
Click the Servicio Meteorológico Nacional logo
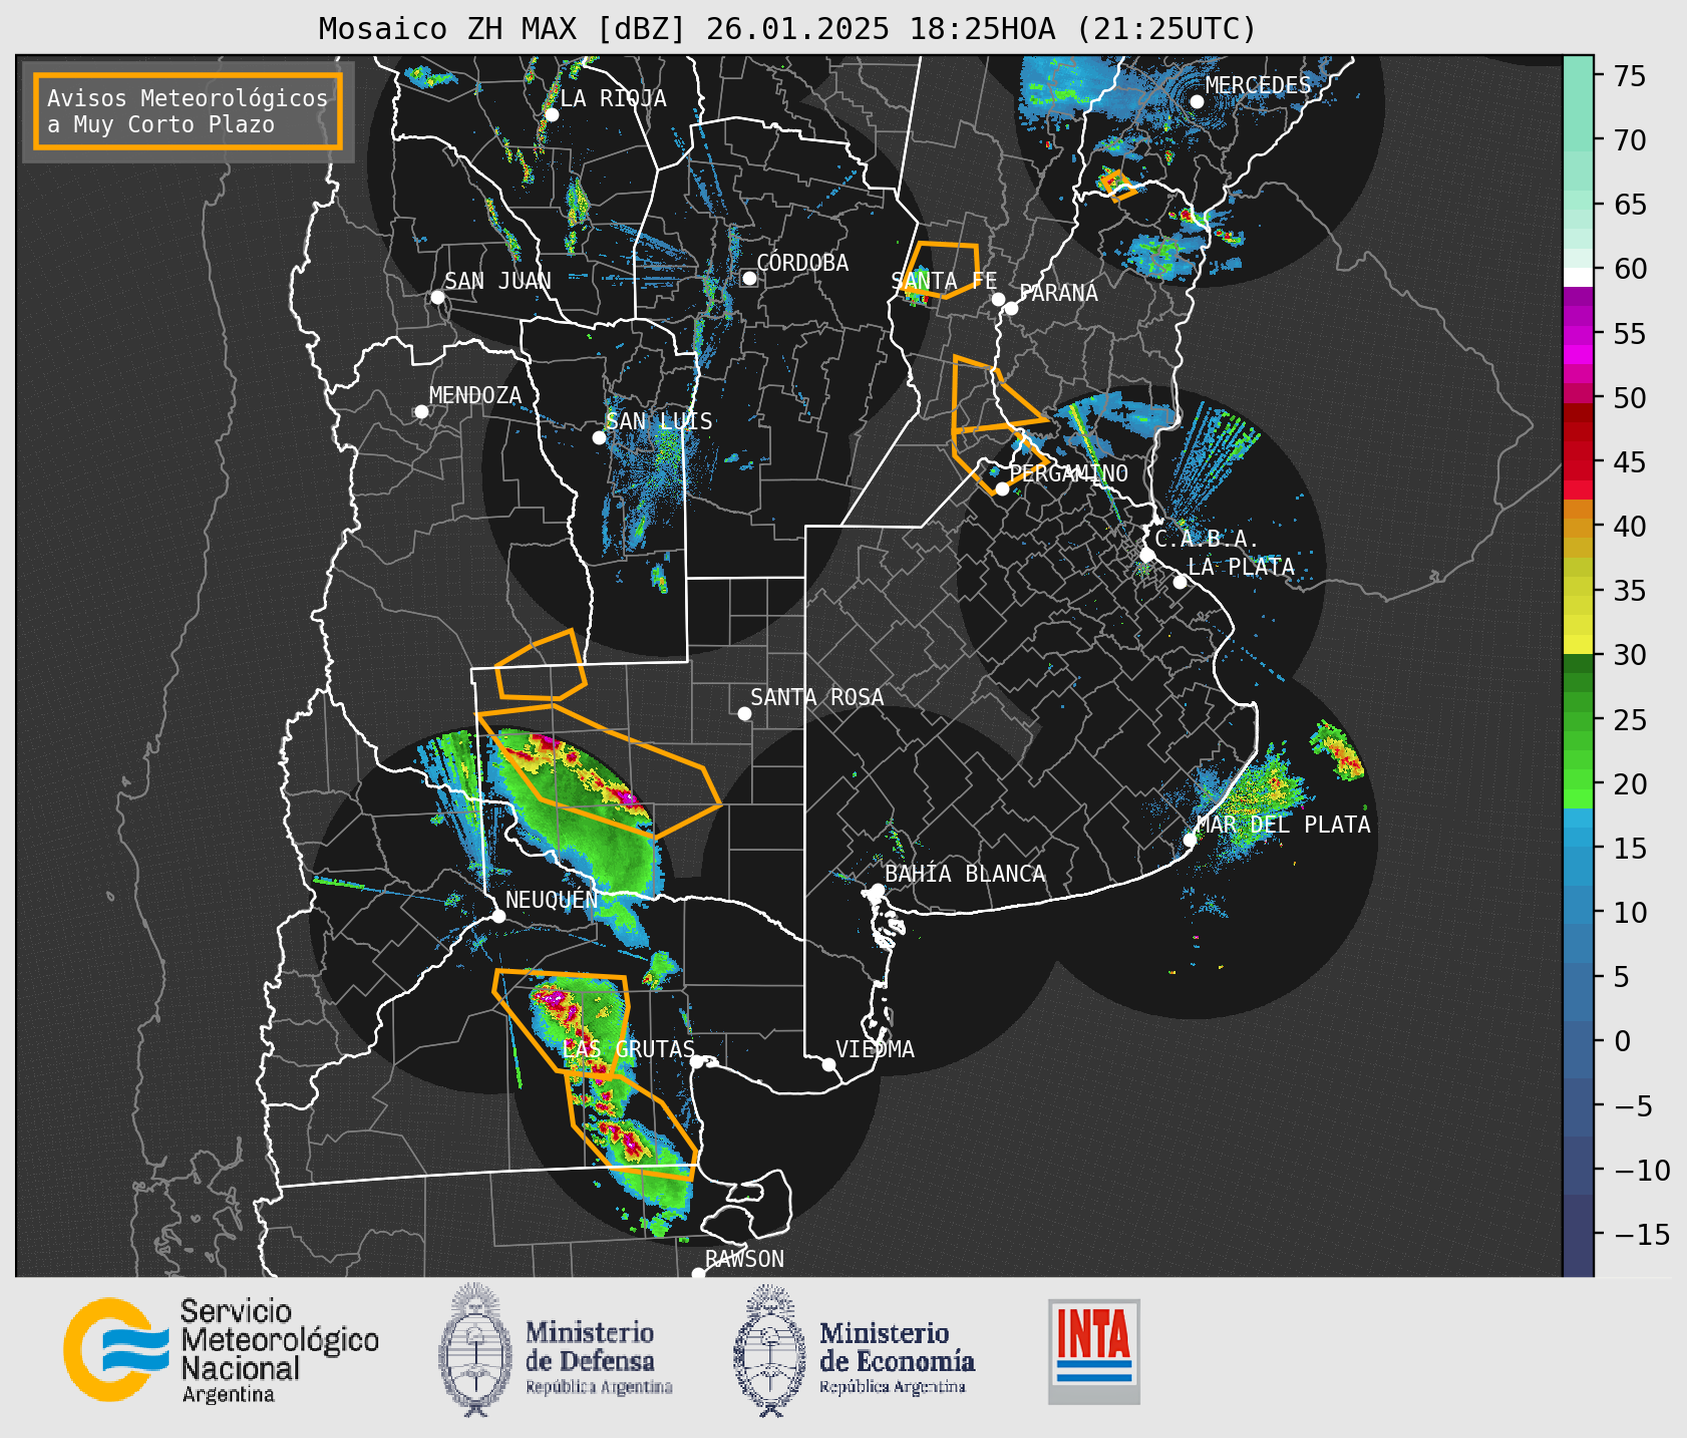(x=222, y=1350)
